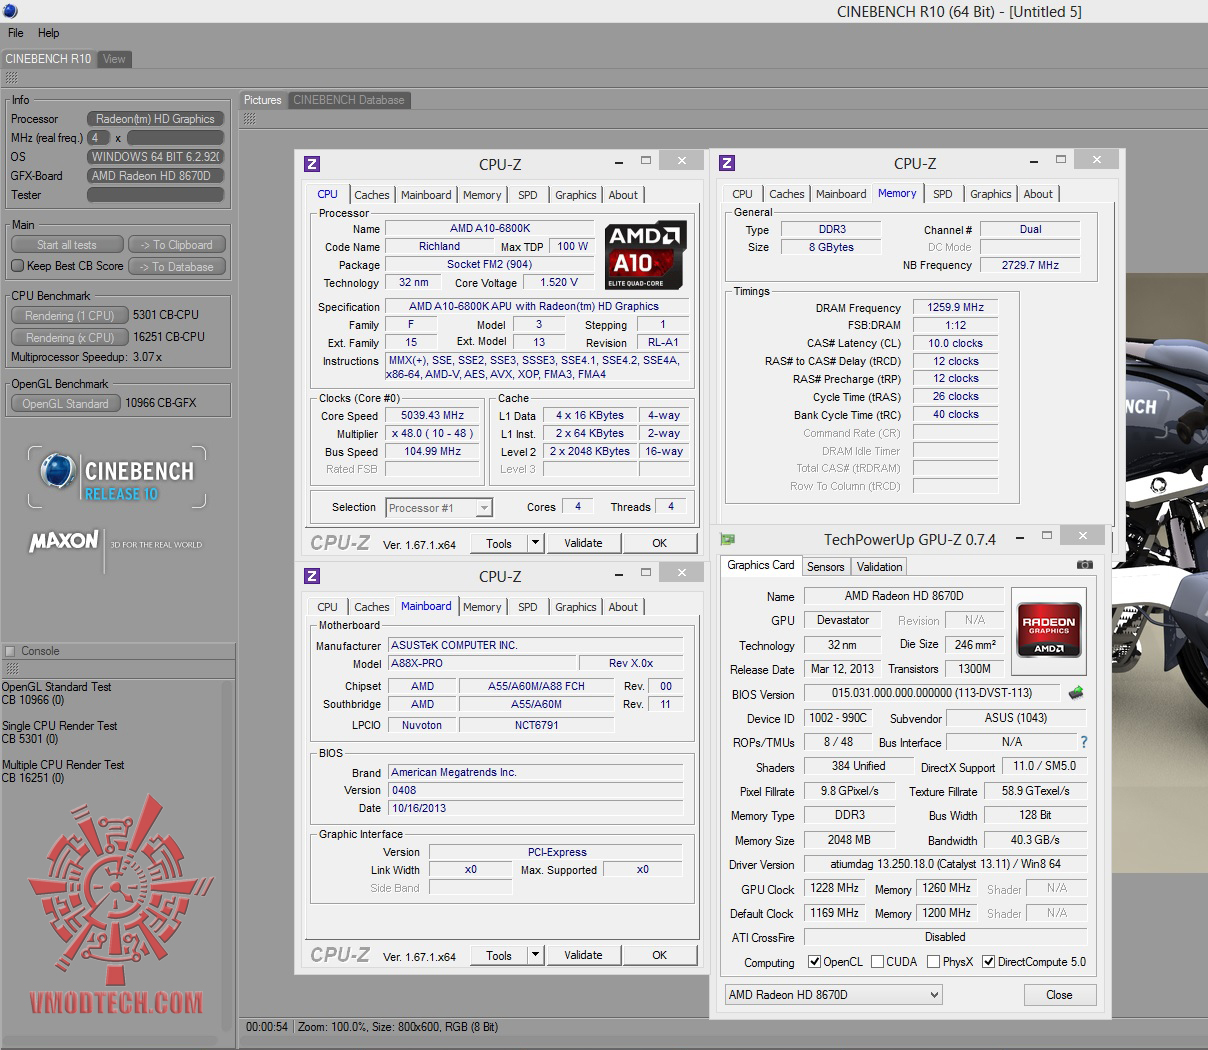The width and height of the screenshot is (1208, 1050).
Task: Enable the PhysX checkbox in GPU-Z
Action: click(x=933, y=962)
